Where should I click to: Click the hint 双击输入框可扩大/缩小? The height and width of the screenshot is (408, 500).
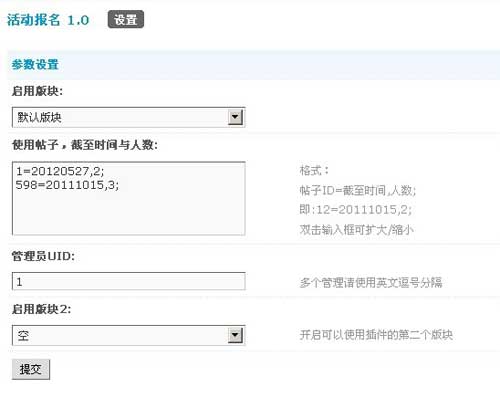[x=357, y=229]
